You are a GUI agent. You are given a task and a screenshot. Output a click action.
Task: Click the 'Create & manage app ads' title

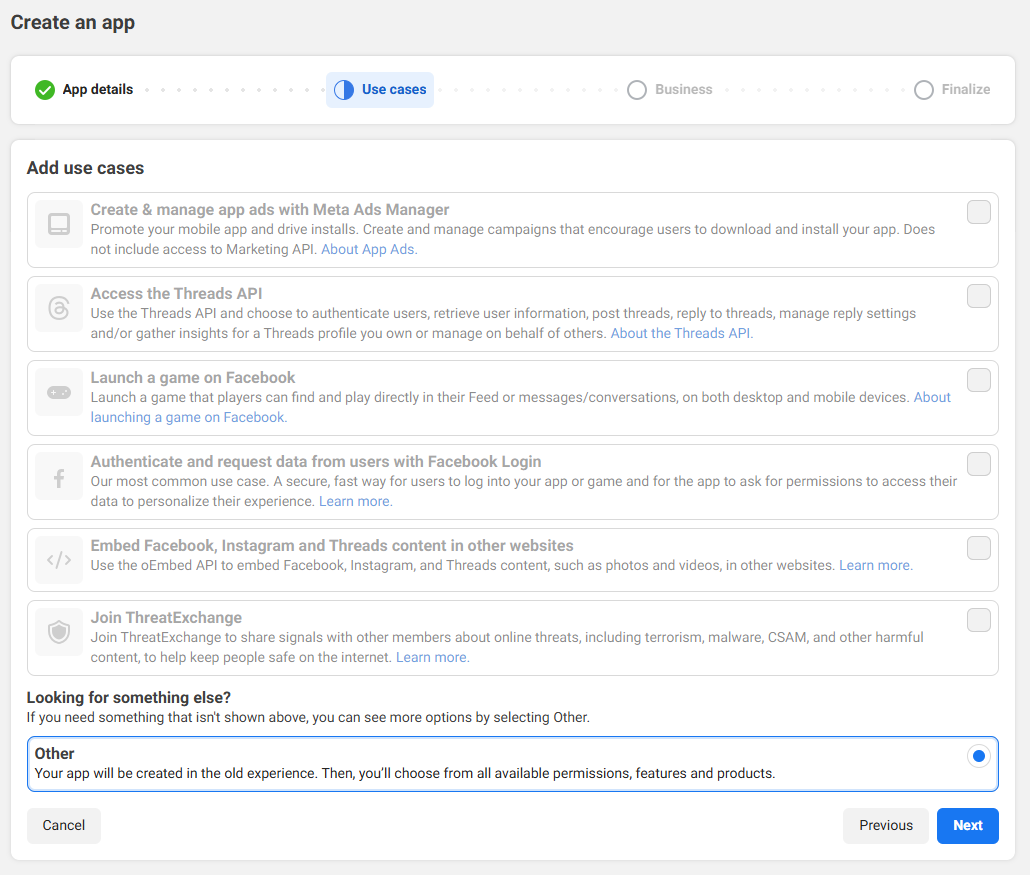pyautogui.click(x=270, y=210)
